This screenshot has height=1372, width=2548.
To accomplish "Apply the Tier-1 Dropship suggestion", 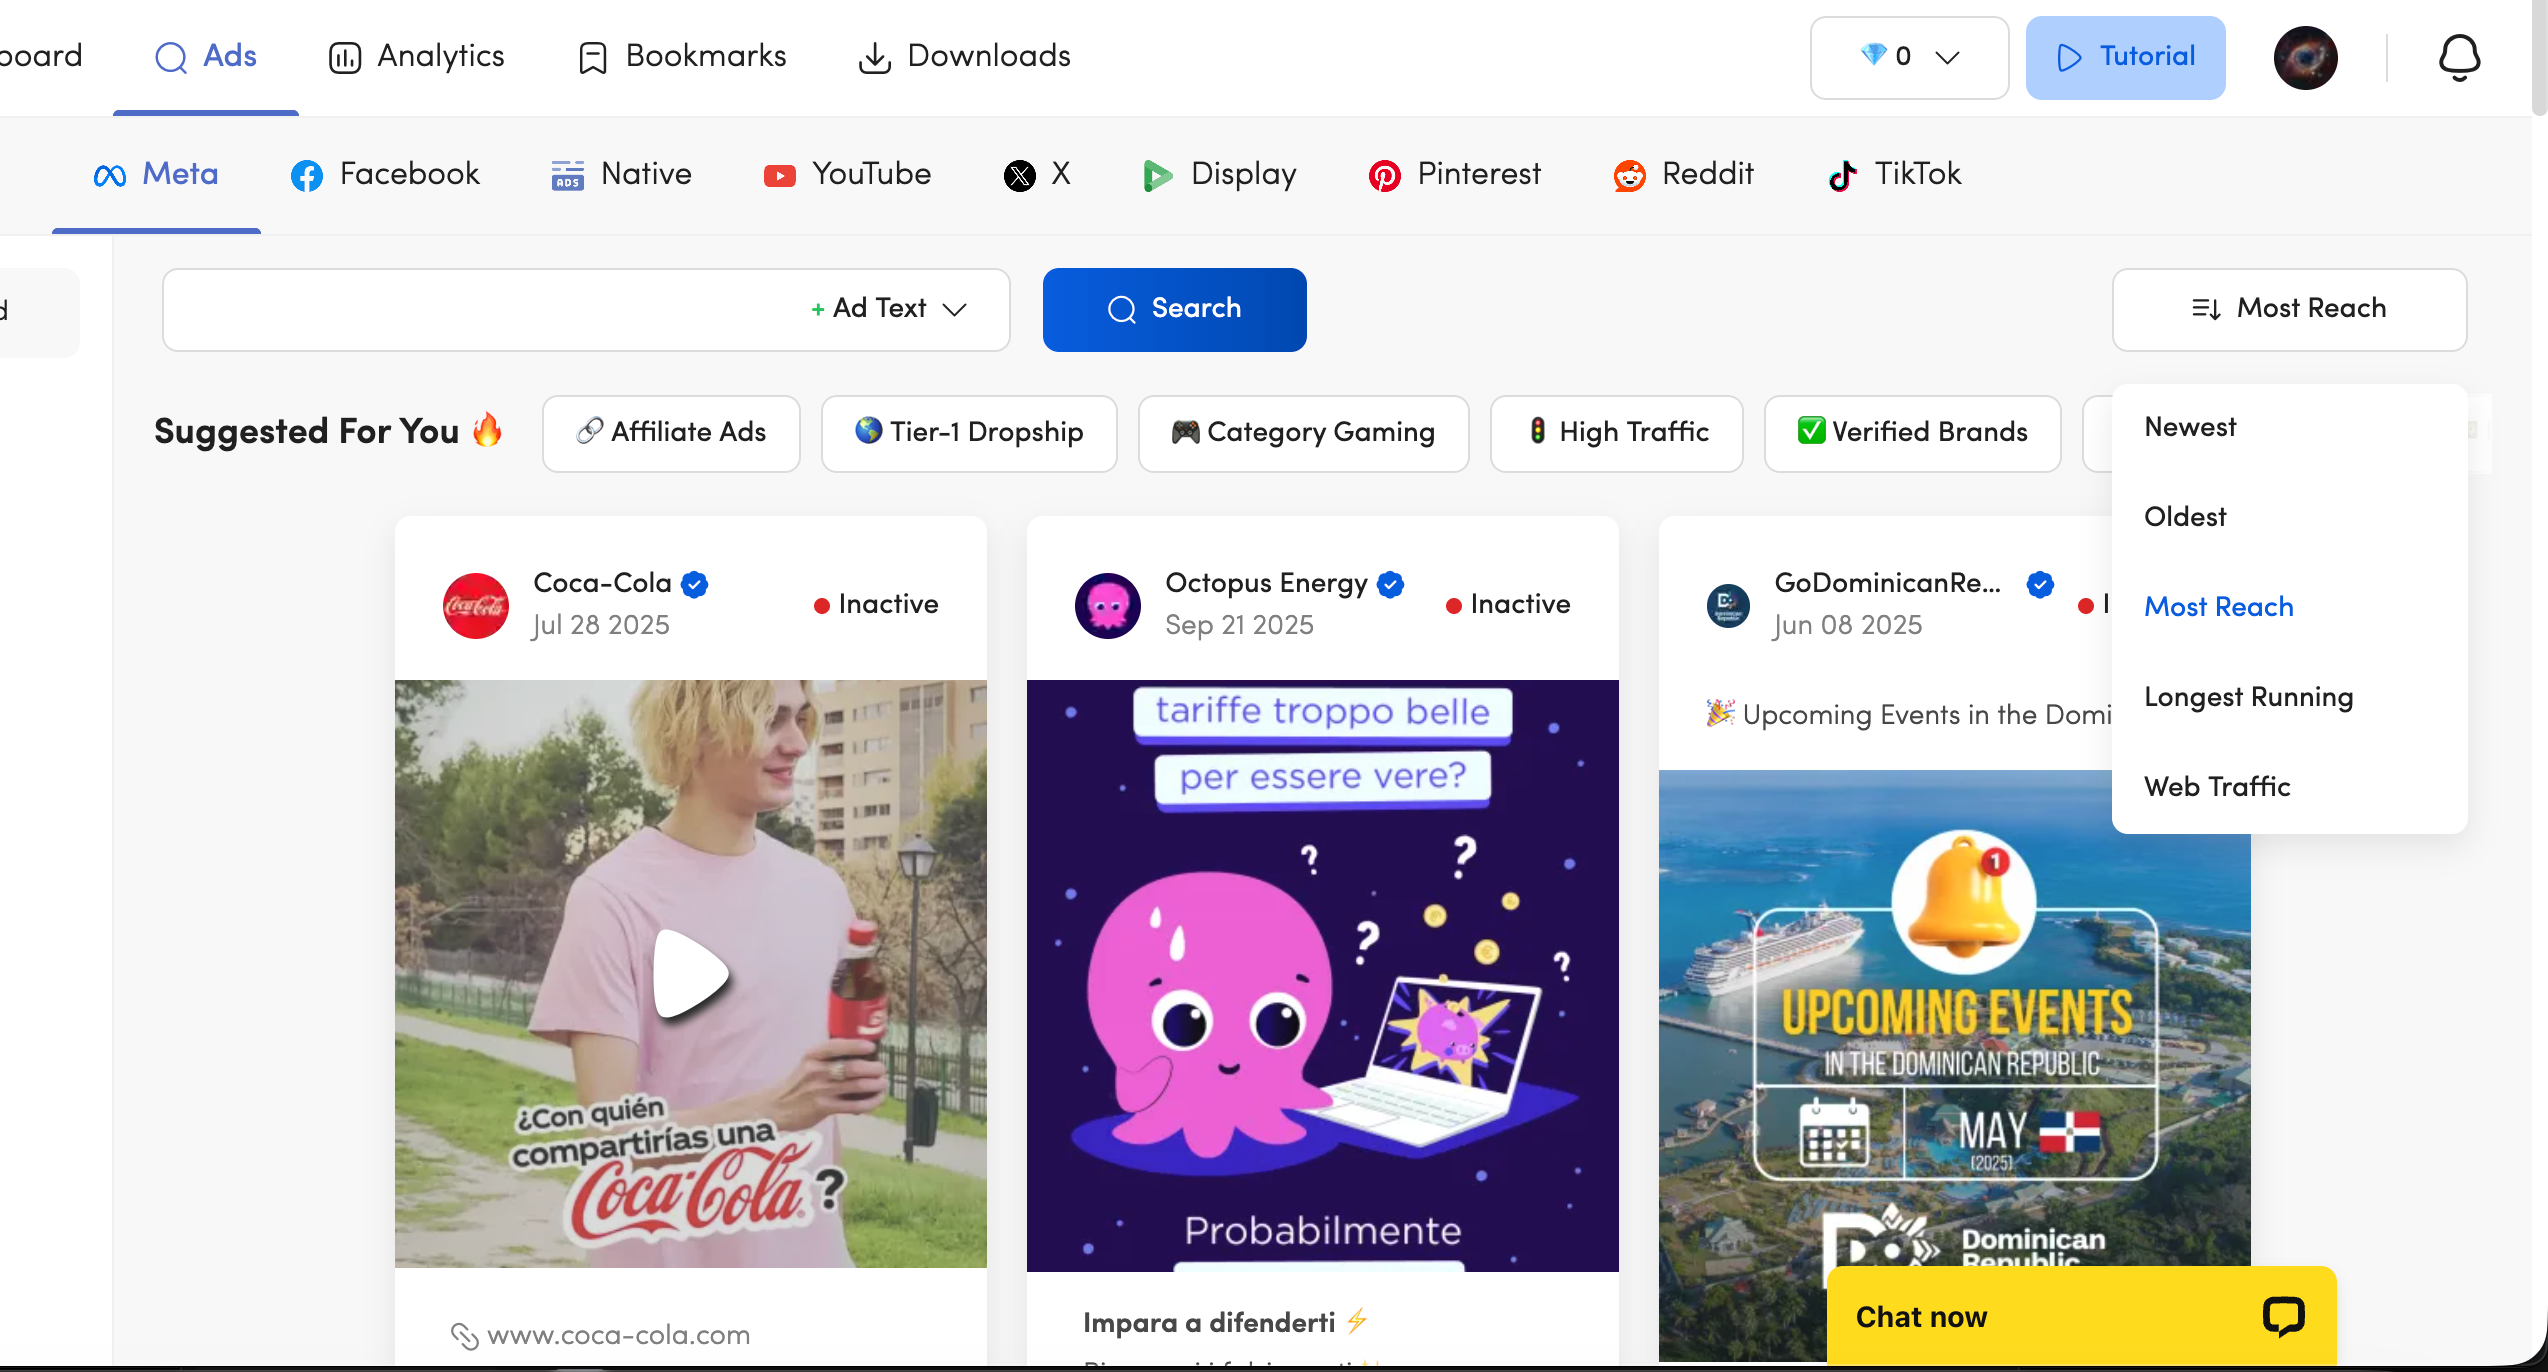I will (969, 433).
